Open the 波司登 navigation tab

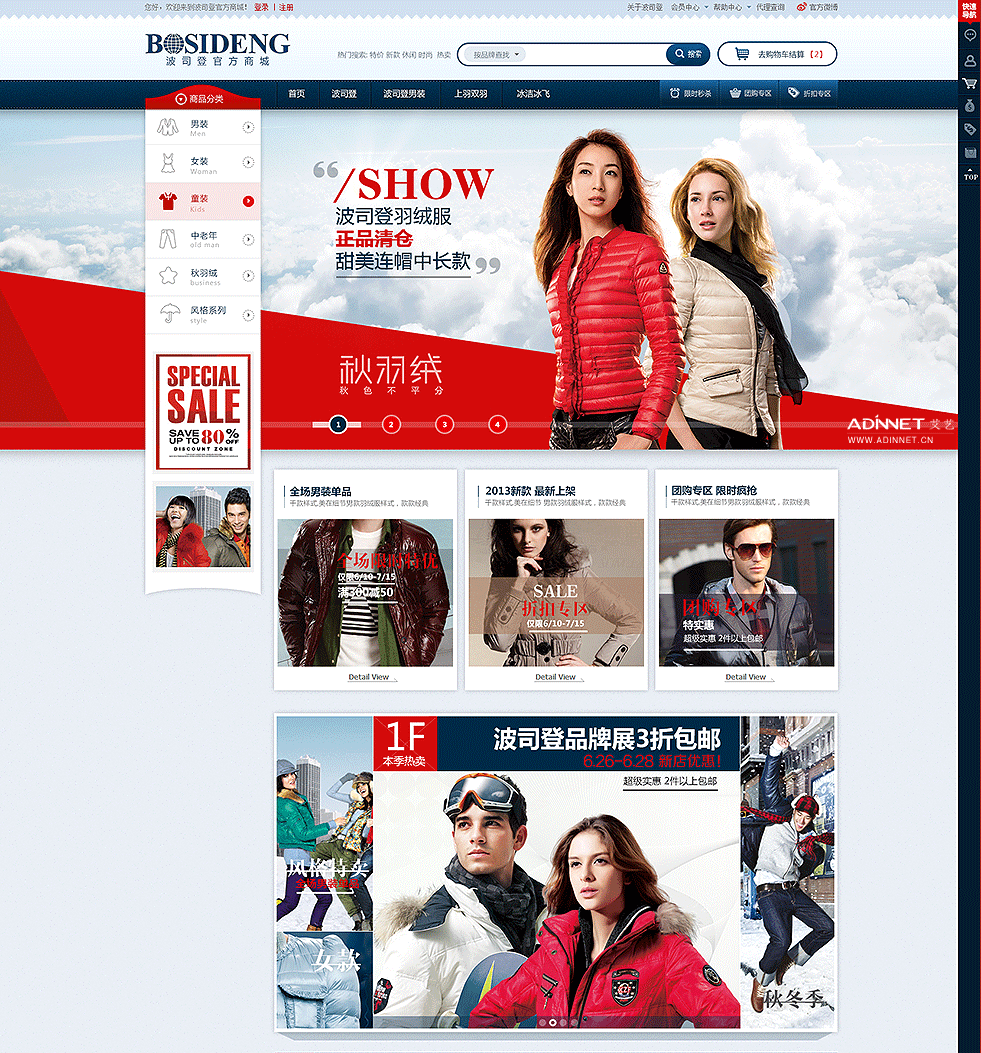click(x=344, y=94)
